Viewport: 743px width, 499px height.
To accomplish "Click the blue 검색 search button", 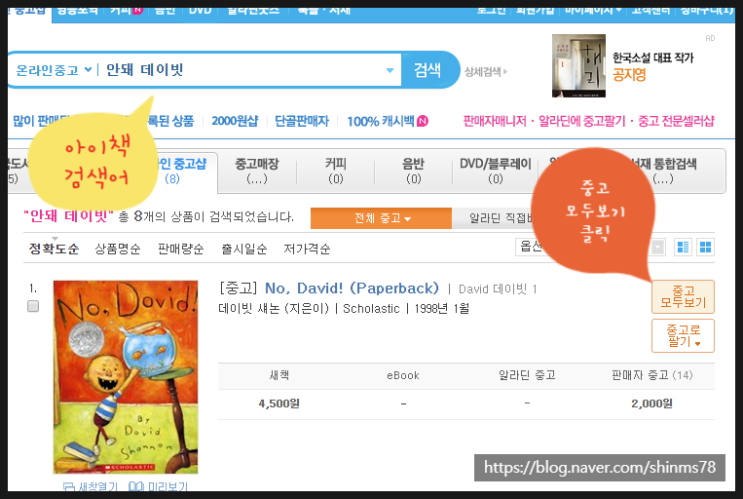I will coord(427,70).
